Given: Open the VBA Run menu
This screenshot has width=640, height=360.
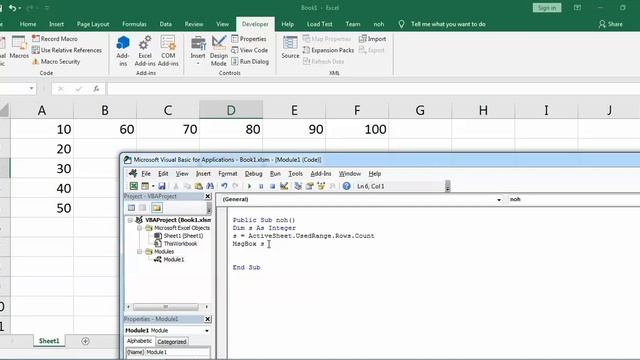Looking at the screenshot, I should (x=275, y=173).
